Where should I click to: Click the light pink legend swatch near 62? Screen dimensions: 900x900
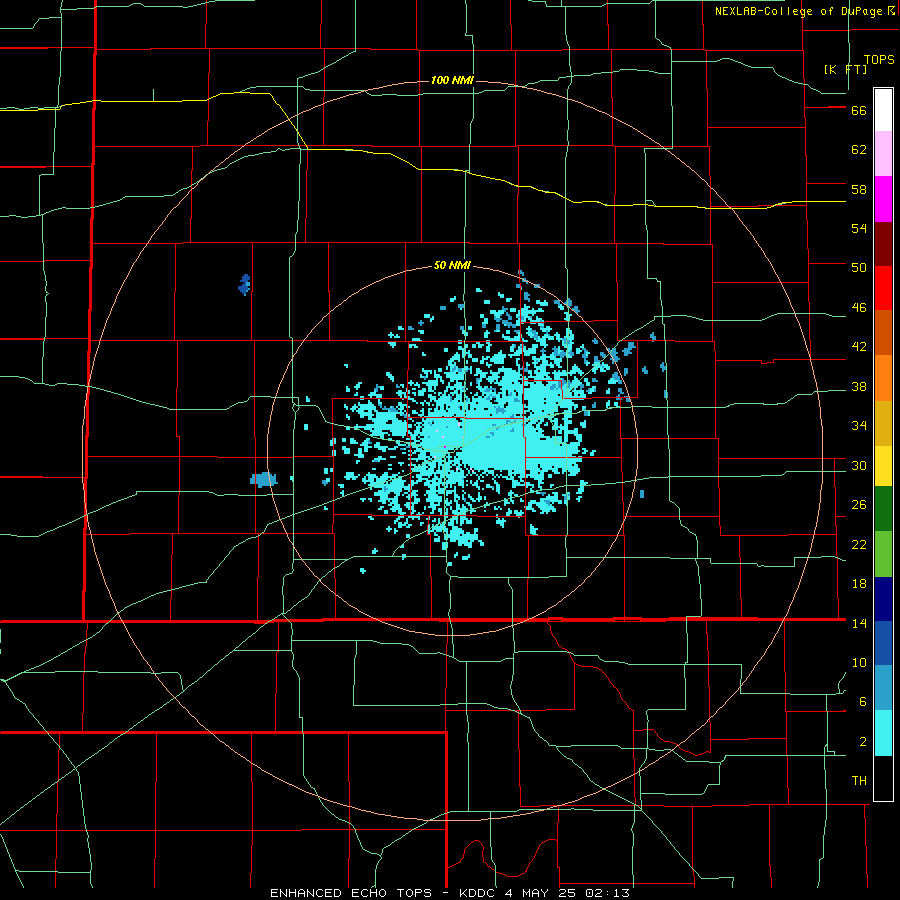883,154
